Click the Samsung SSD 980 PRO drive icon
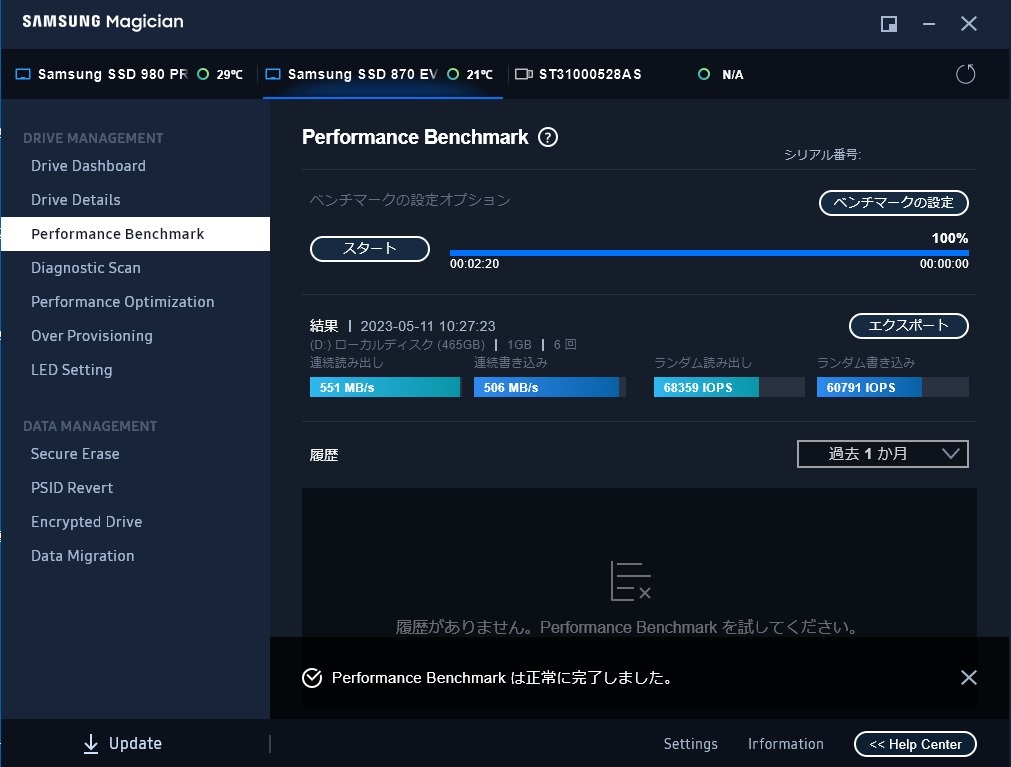This screenshot has width=1011, height=767. [23, 75]
